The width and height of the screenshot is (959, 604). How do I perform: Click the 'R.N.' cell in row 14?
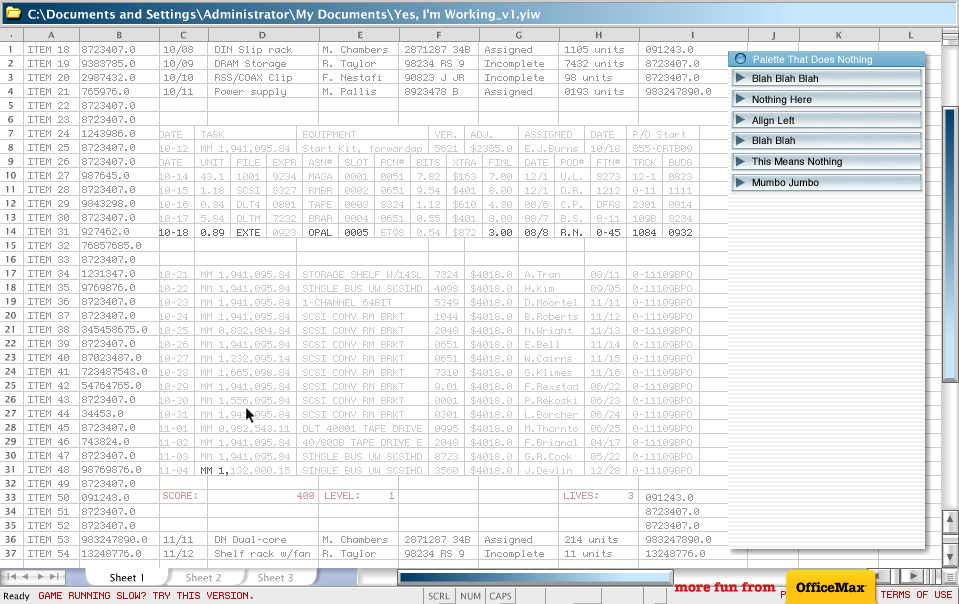(x=571, y=232)
